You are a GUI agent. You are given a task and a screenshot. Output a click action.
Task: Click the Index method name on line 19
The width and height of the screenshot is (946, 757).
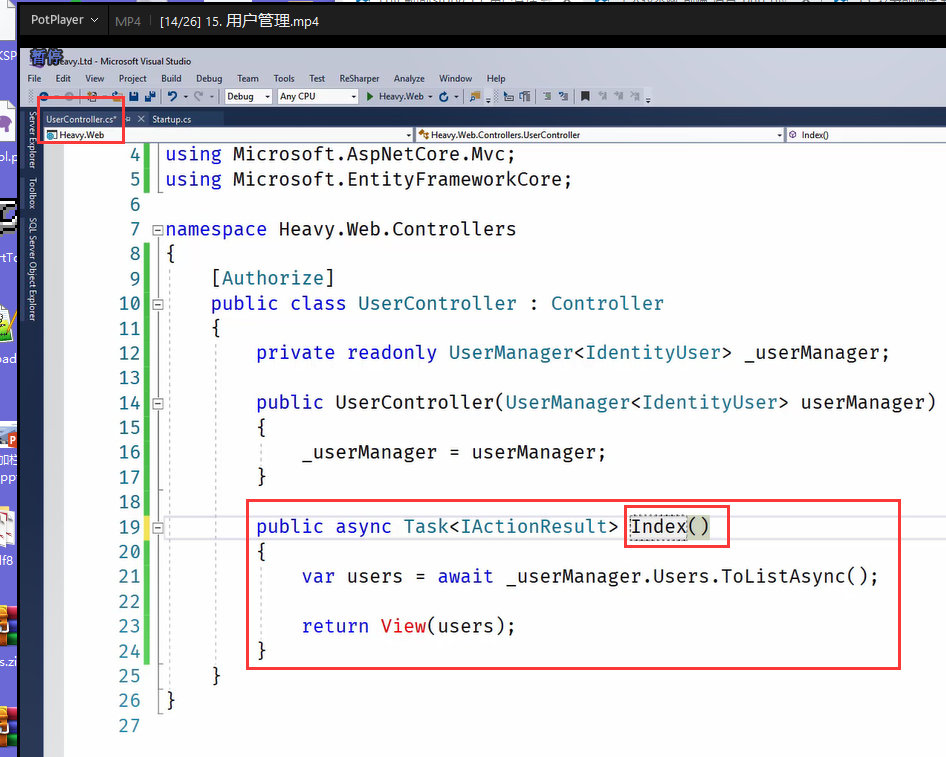point(658,527)
